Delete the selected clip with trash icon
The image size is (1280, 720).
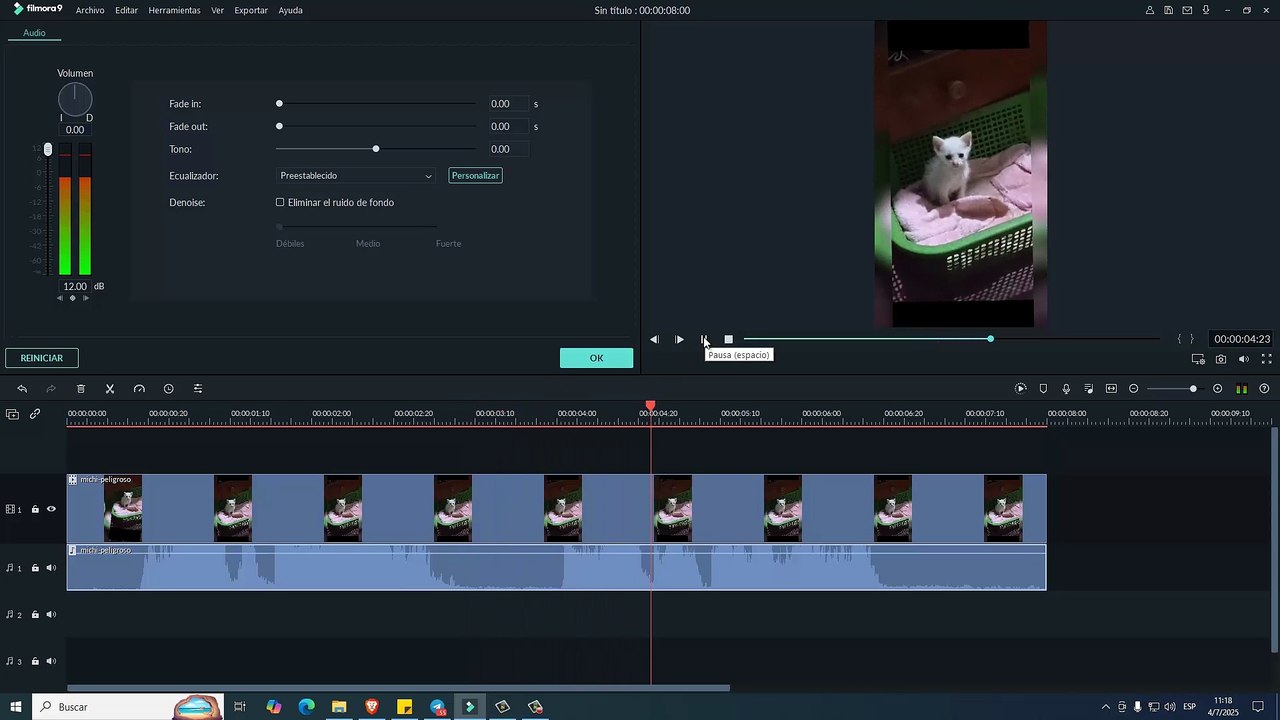point(81,389)
